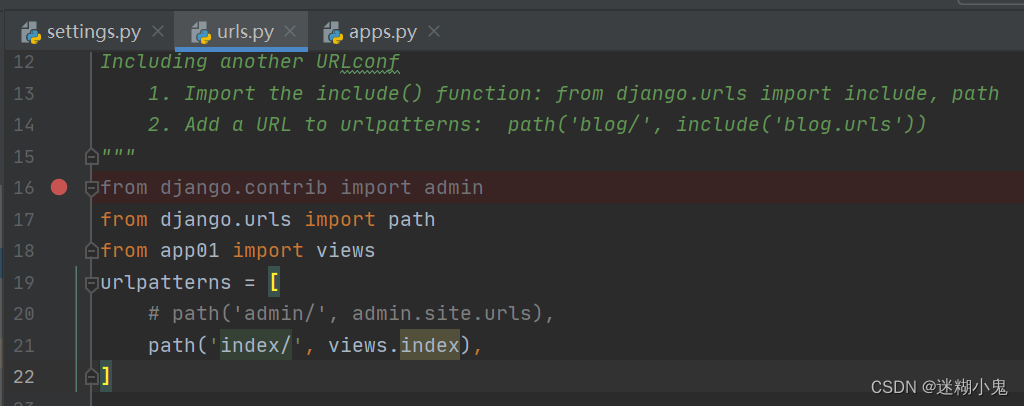Click 'include()' in the line 13 comment

pyautogui.click(x=370, y=93)
